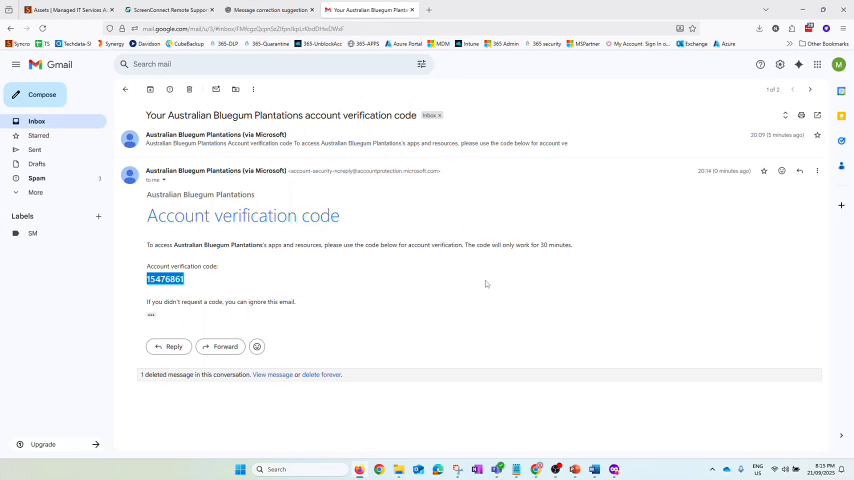Go to newer conversation arrow
This screenshot has height=480, width=854.
(793, 89)
